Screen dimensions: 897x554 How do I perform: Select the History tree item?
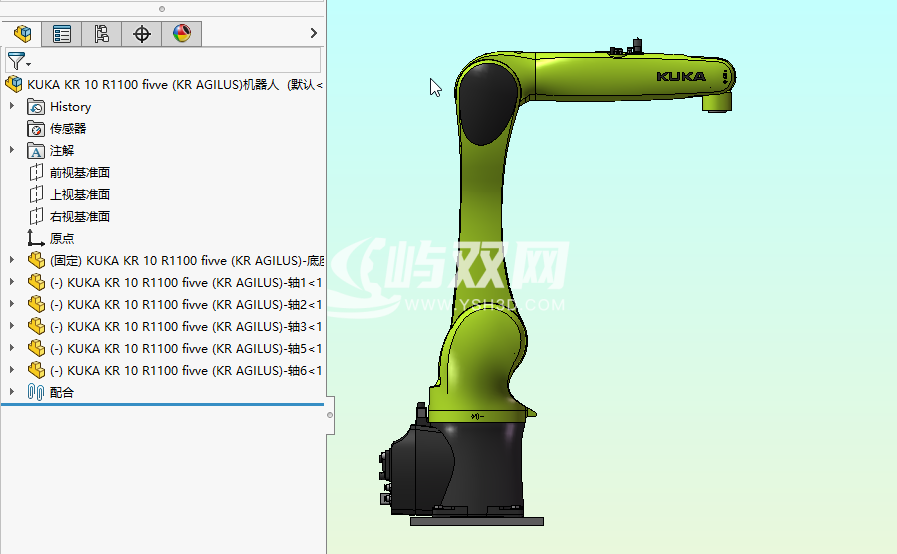pyautogui.click(x=70, y=107)
